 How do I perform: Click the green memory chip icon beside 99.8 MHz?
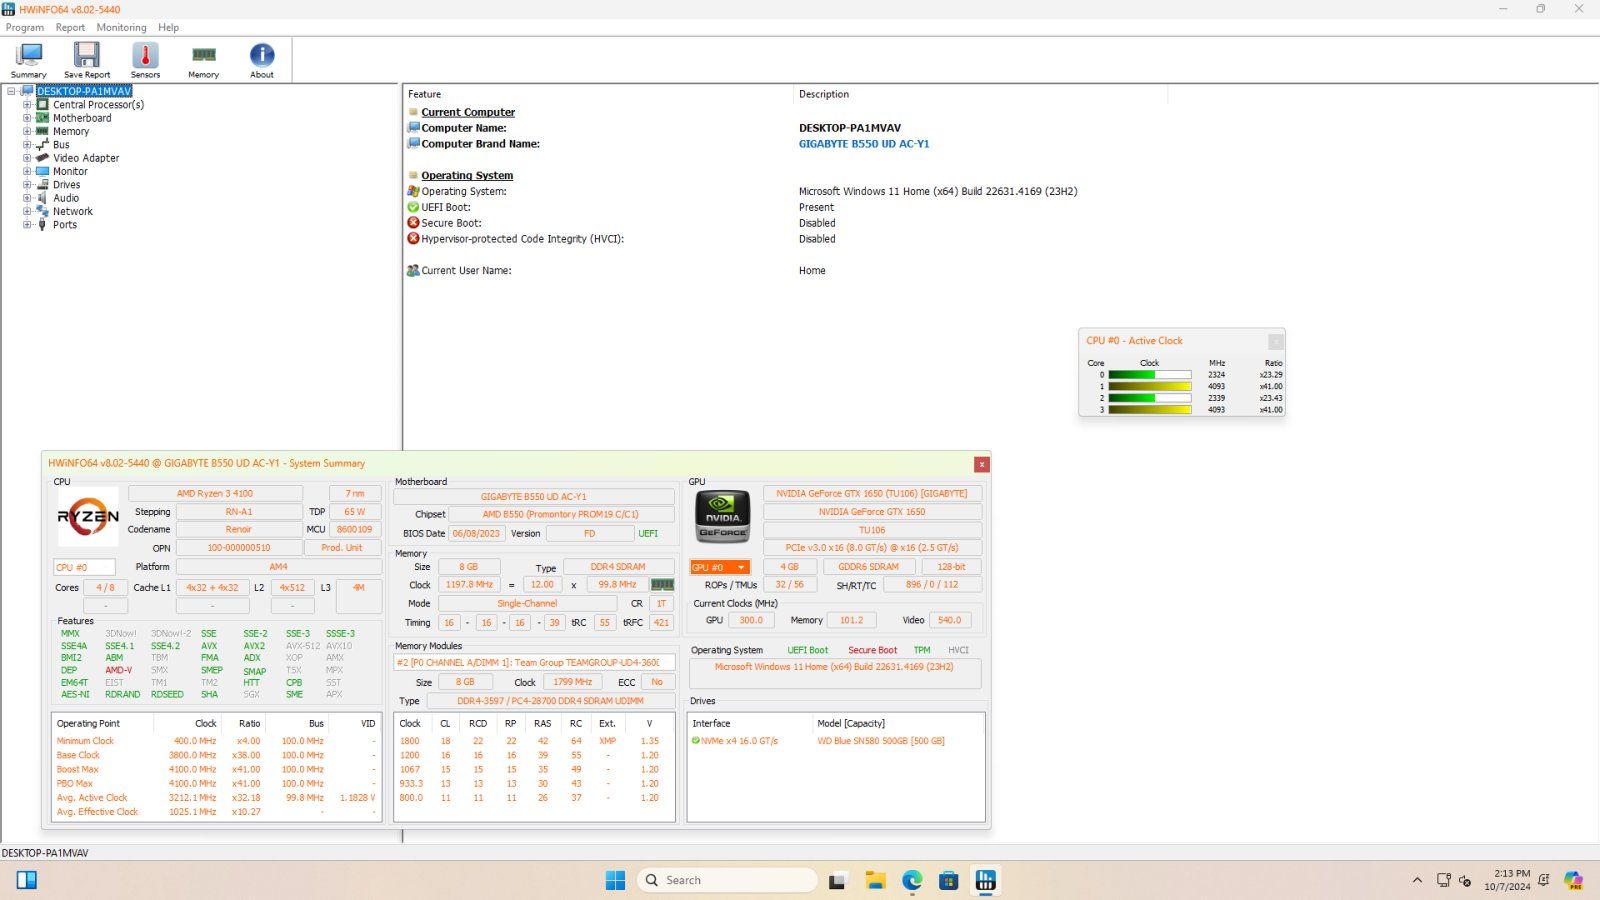[x=662, y=584]
